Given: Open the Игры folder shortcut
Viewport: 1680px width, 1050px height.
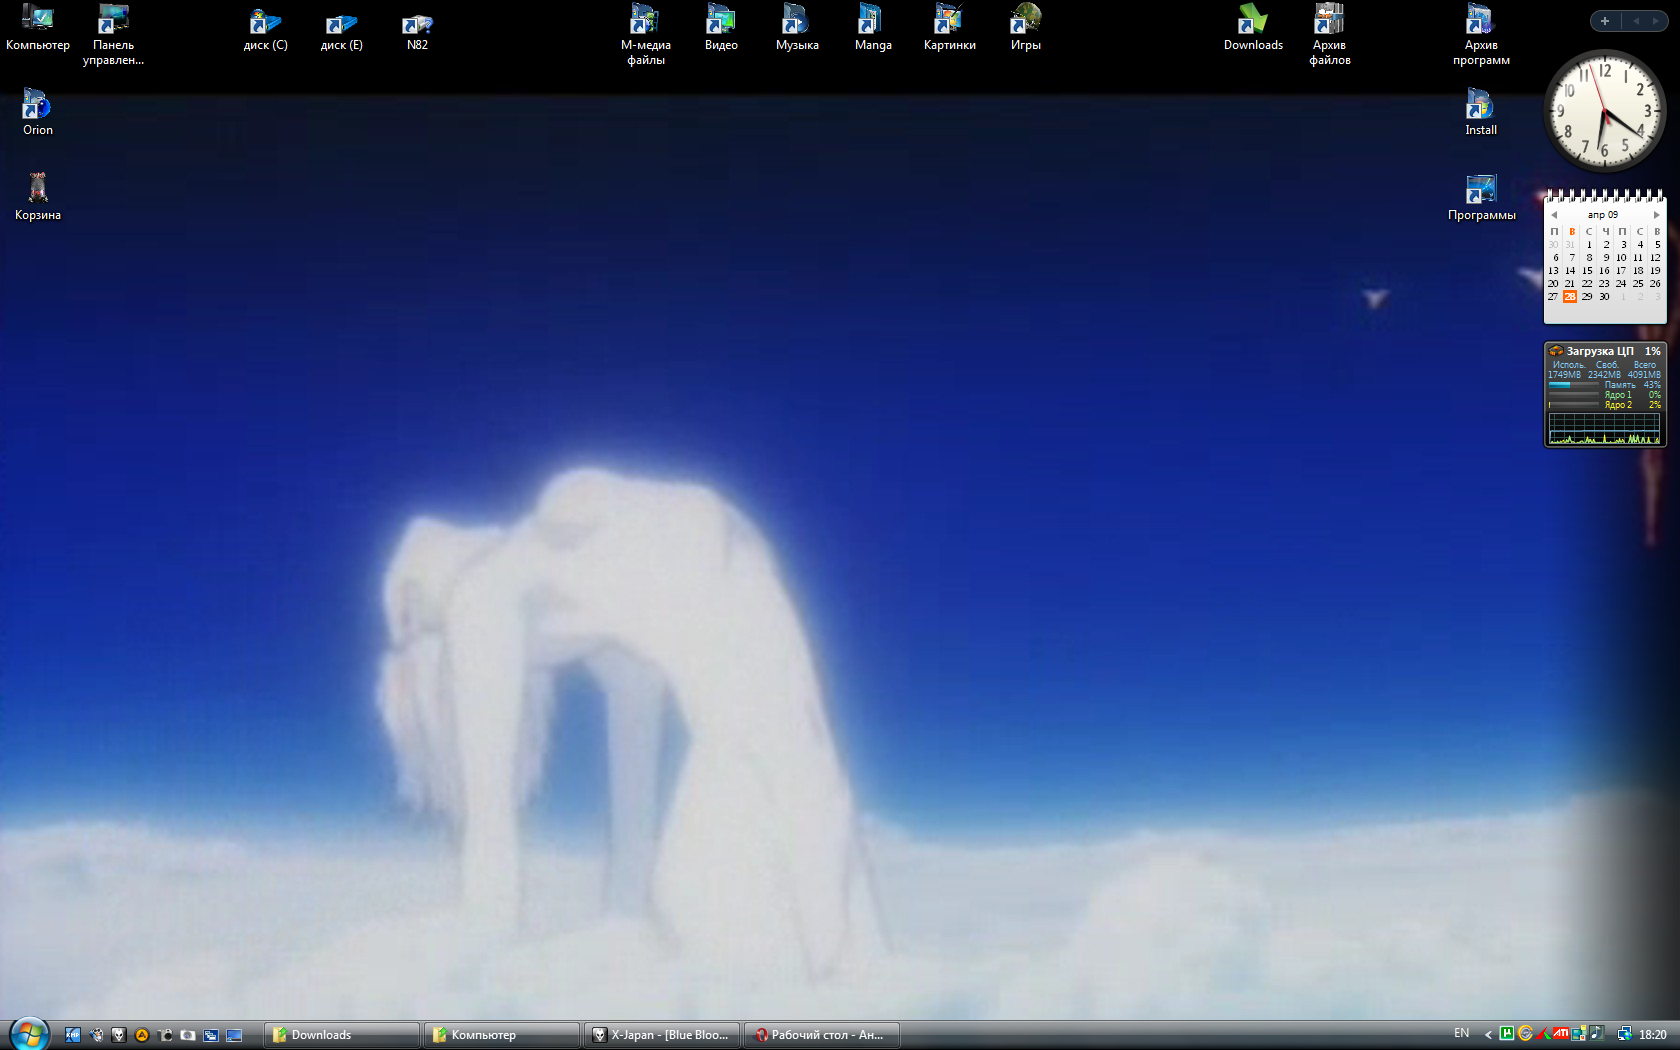Looking at the screenshot, I should pyautogui.click(x=1025, y=27).
